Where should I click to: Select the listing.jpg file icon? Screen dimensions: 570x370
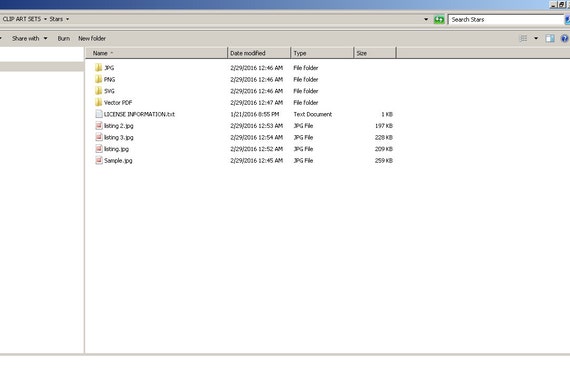tap(99, 149)
